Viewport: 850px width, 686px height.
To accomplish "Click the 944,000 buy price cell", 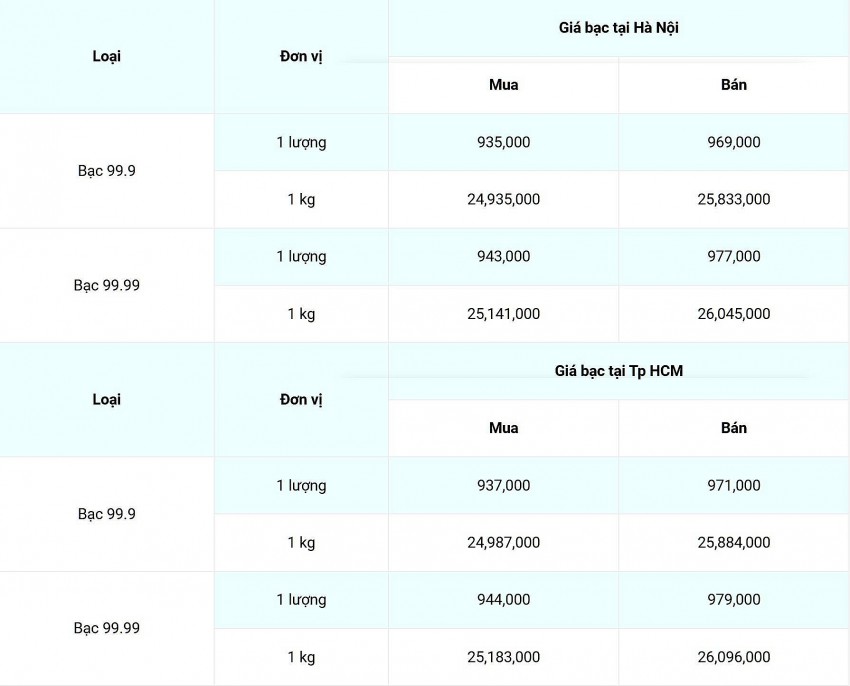I will [504, 600].
